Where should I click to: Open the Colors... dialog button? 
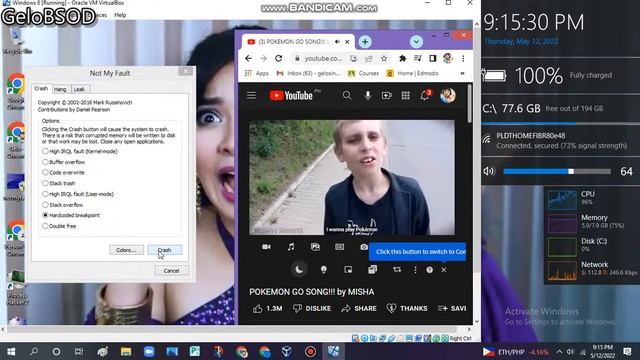pyautogui.click(x=126, y=250)
